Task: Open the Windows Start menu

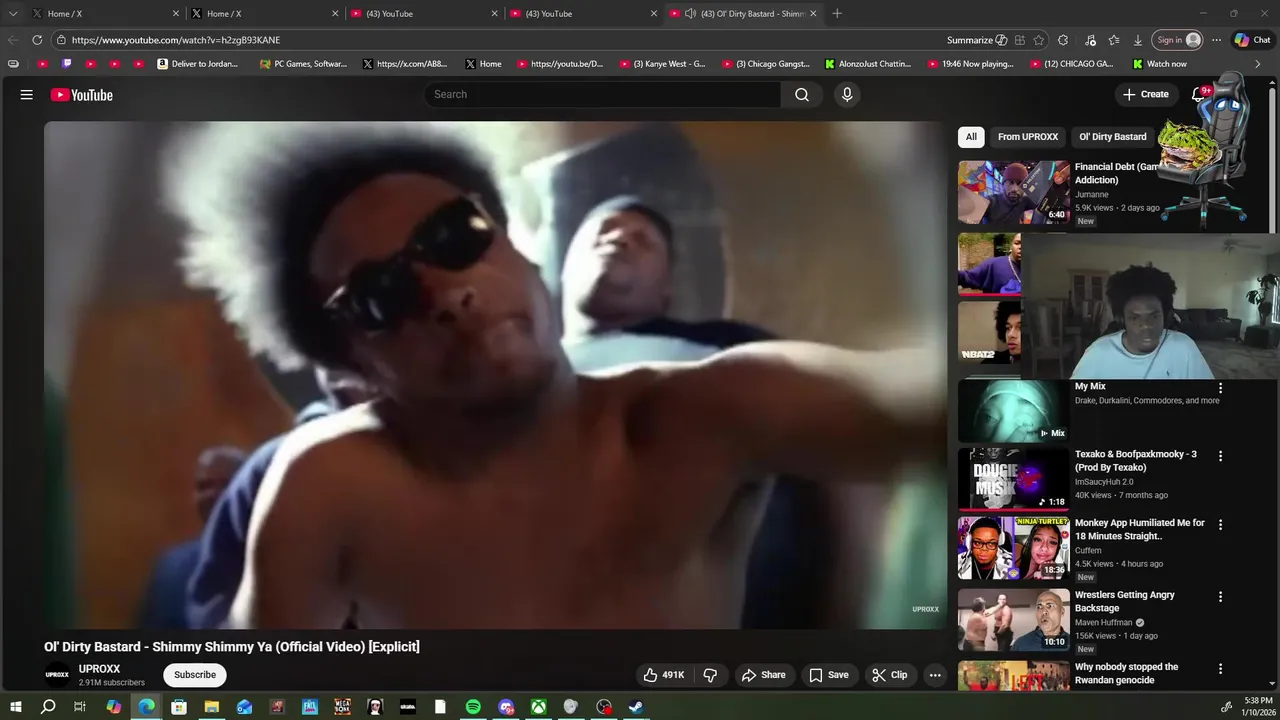Action: pyautogui.click(x=16, y=707)
